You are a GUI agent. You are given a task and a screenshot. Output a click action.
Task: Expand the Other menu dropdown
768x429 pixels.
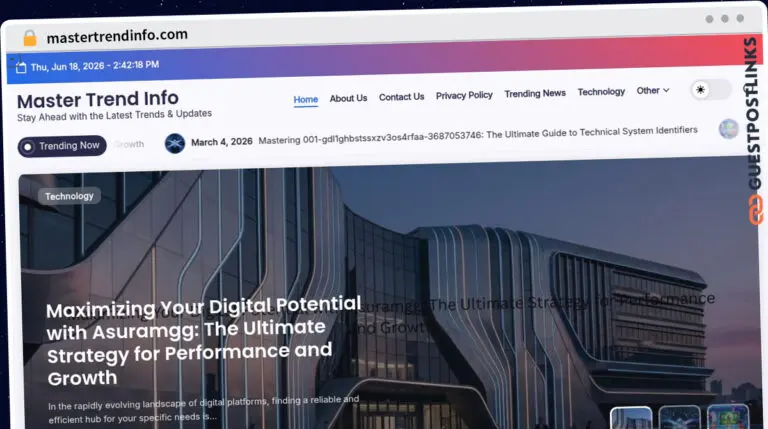(x=653, y=91)
